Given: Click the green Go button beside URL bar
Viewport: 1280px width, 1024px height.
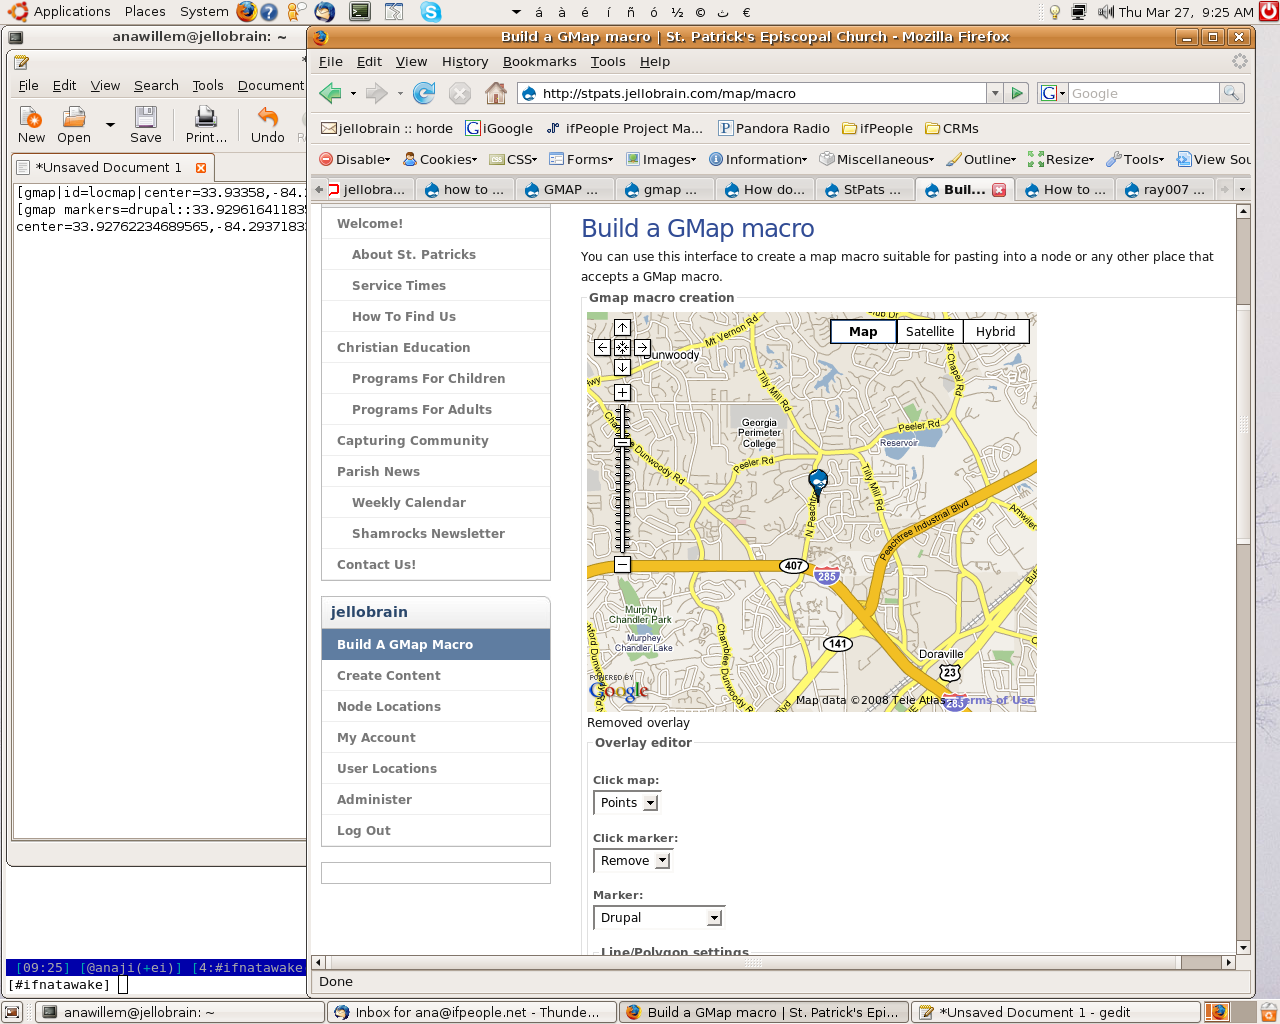Looking at the screenshot, I should [x=1017, y=93].
